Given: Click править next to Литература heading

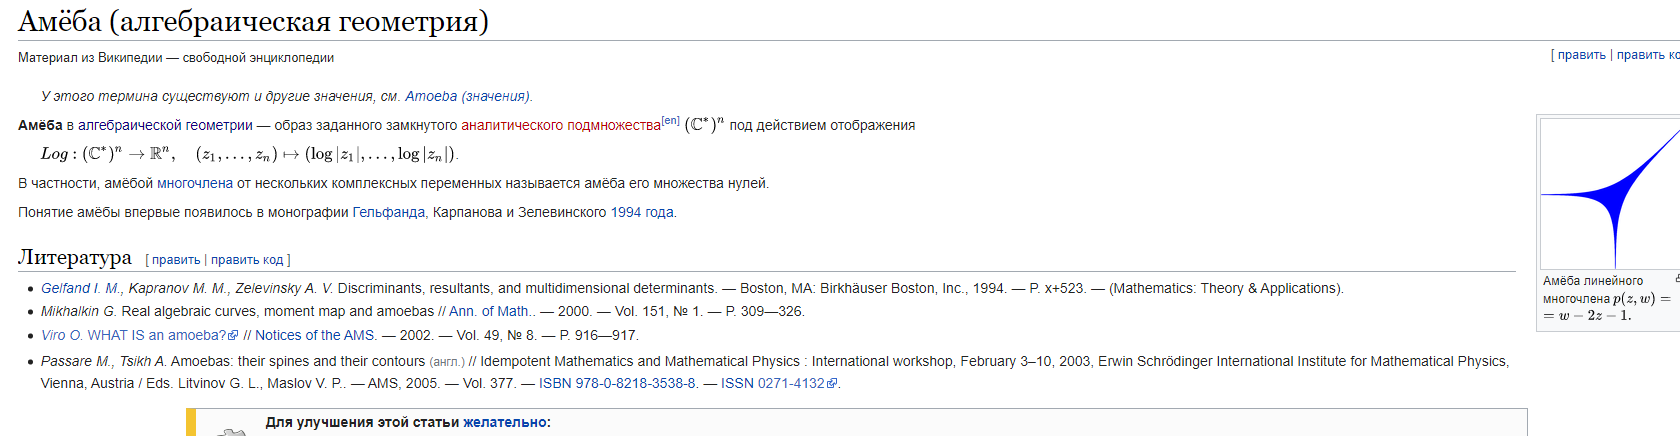Looking at the screenshot, I should 176,260.
